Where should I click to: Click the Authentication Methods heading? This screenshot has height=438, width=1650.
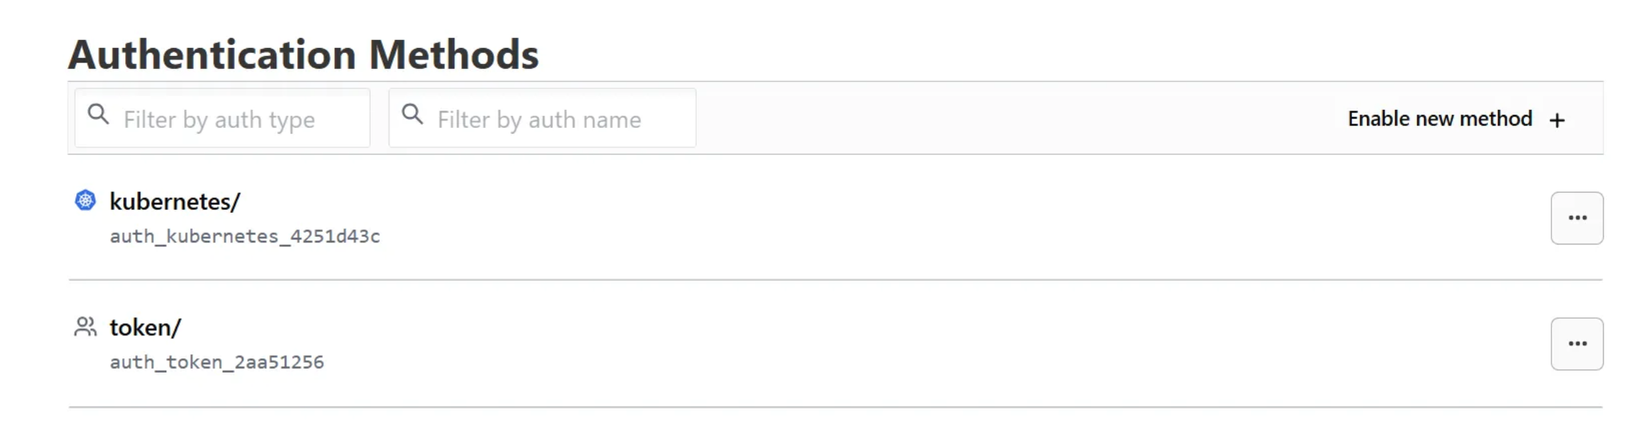tap(303, 54)
